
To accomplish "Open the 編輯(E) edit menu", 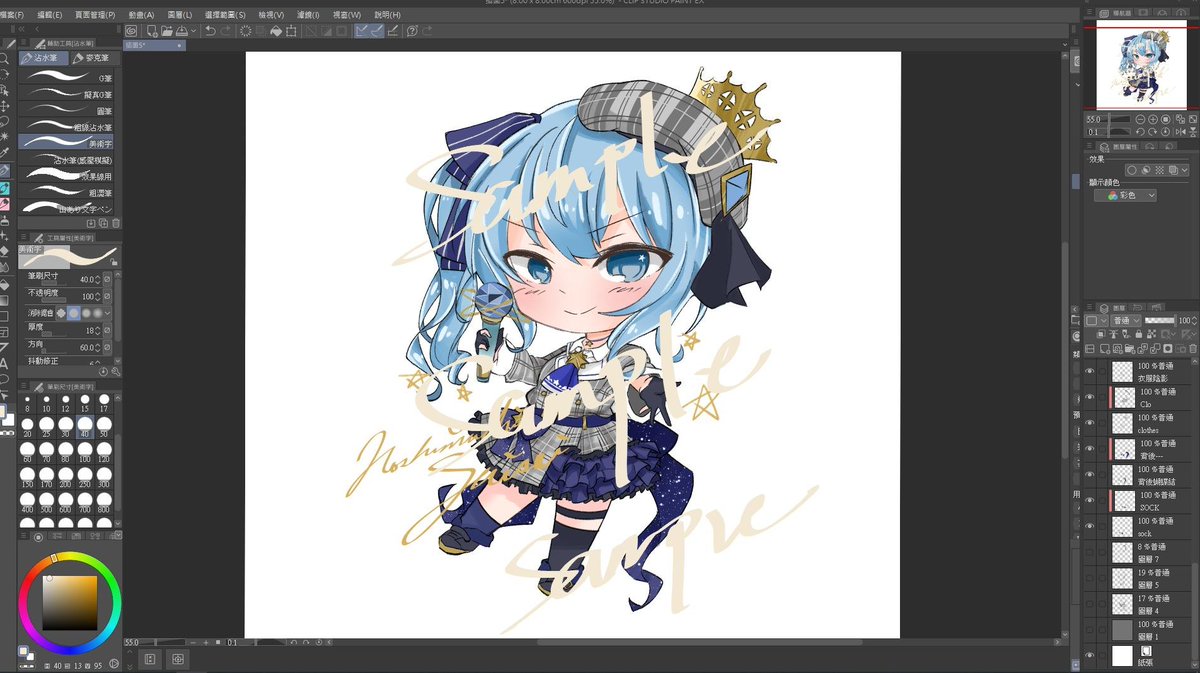I will 50,16.
